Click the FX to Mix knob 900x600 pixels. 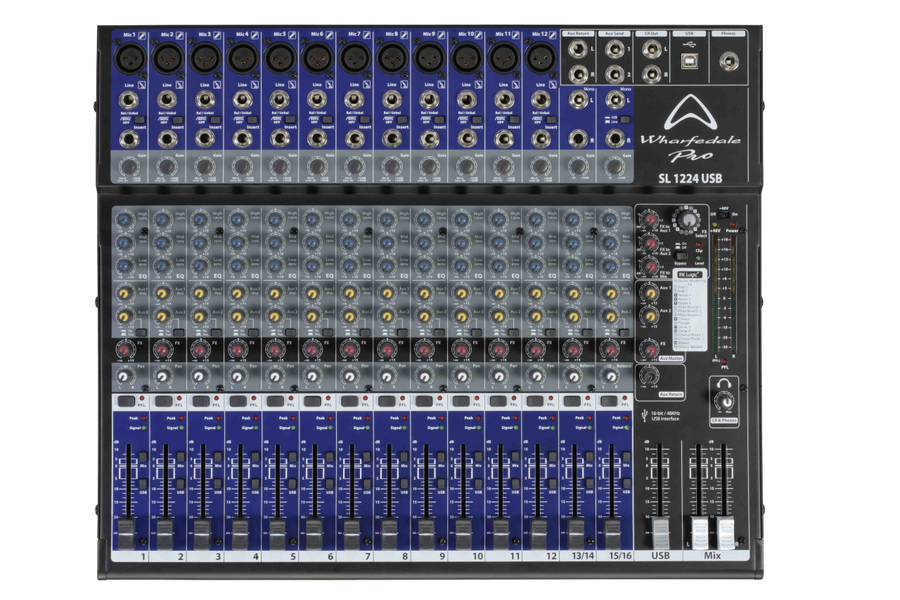pos(650,267)
